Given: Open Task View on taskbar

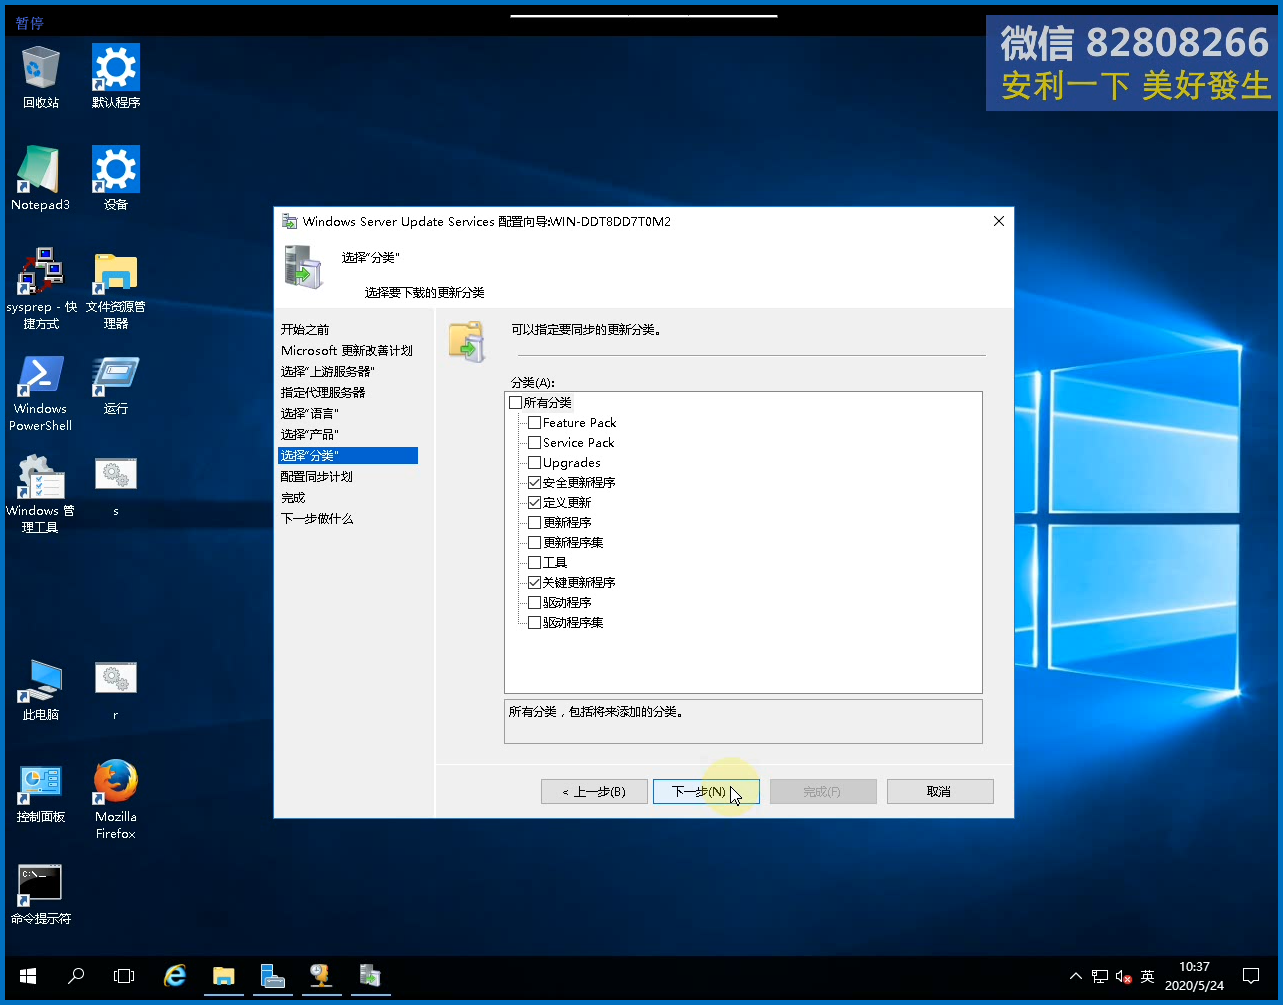Looking at the screenshot, I should (x=124, y=976).
